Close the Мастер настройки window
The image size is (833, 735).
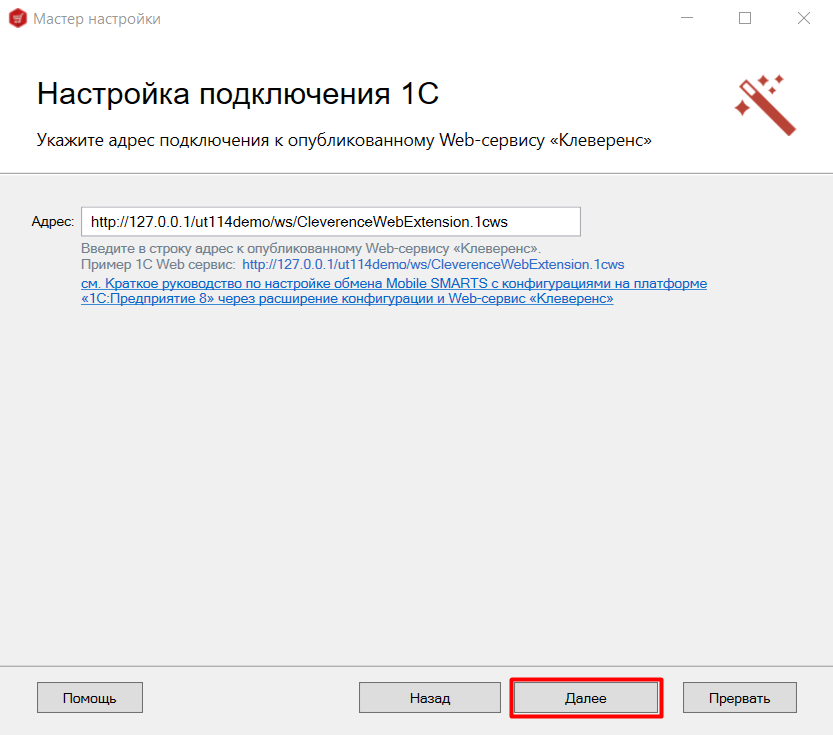point(804,18)
